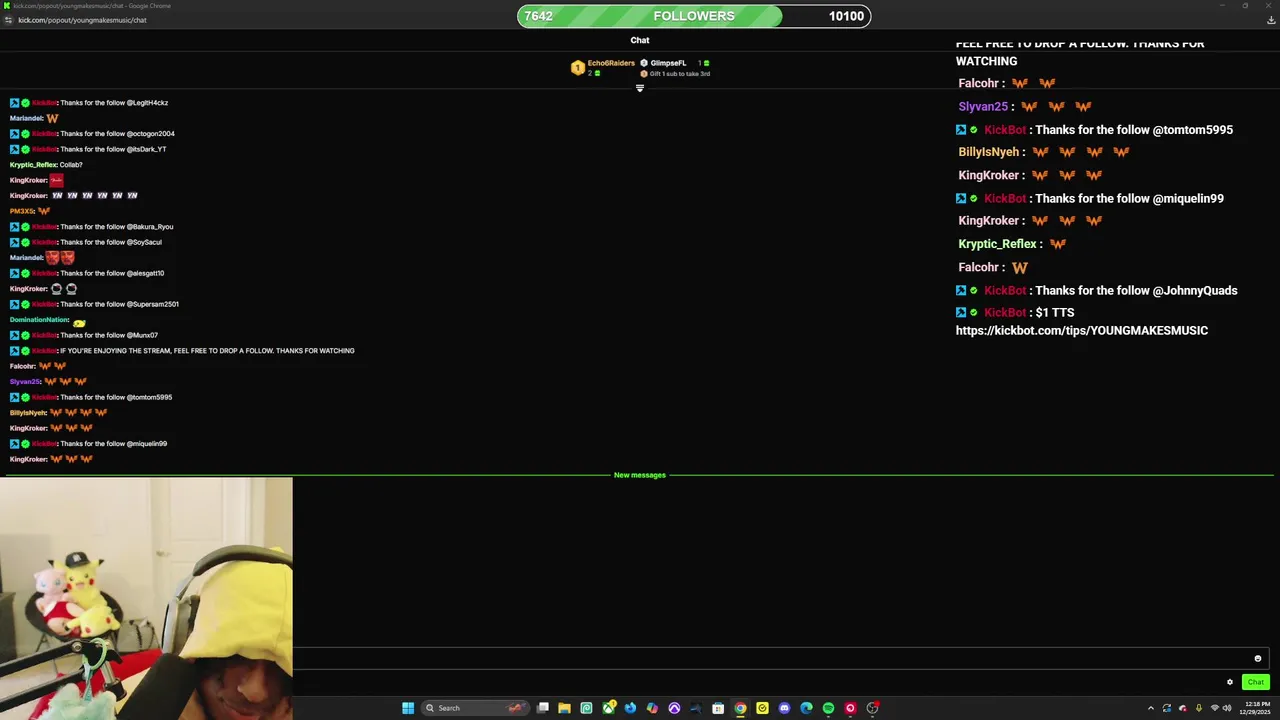The width and height of the screenshot is (1280, 720).
Task: Switch to Google Chrome on the taskbar
Action: click(x=740, y=708)
